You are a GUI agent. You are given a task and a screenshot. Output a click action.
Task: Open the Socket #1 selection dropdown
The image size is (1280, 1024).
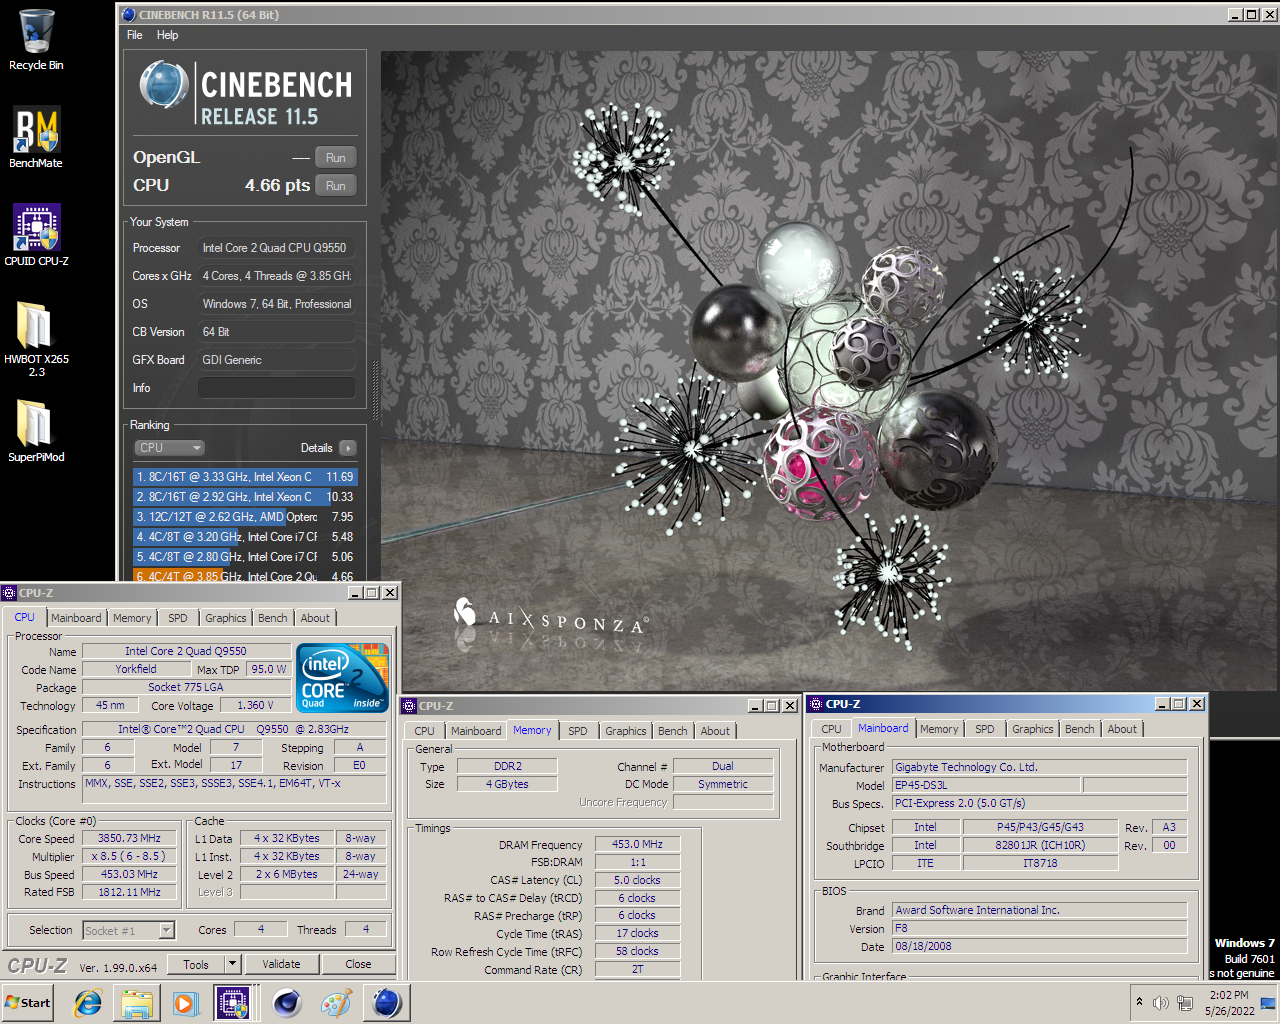click(x=129, y=930)
